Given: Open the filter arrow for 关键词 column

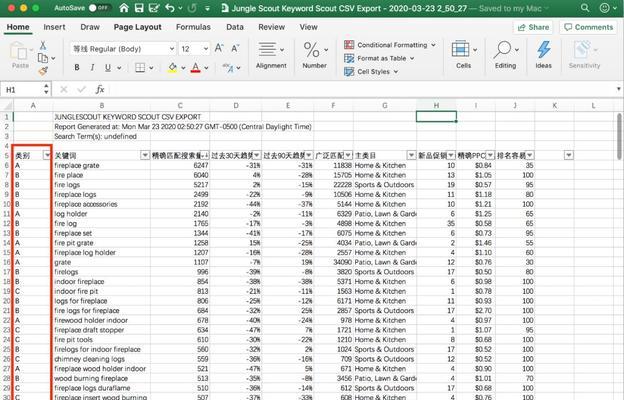Looking at the screenshot, I should coord(145,155).
